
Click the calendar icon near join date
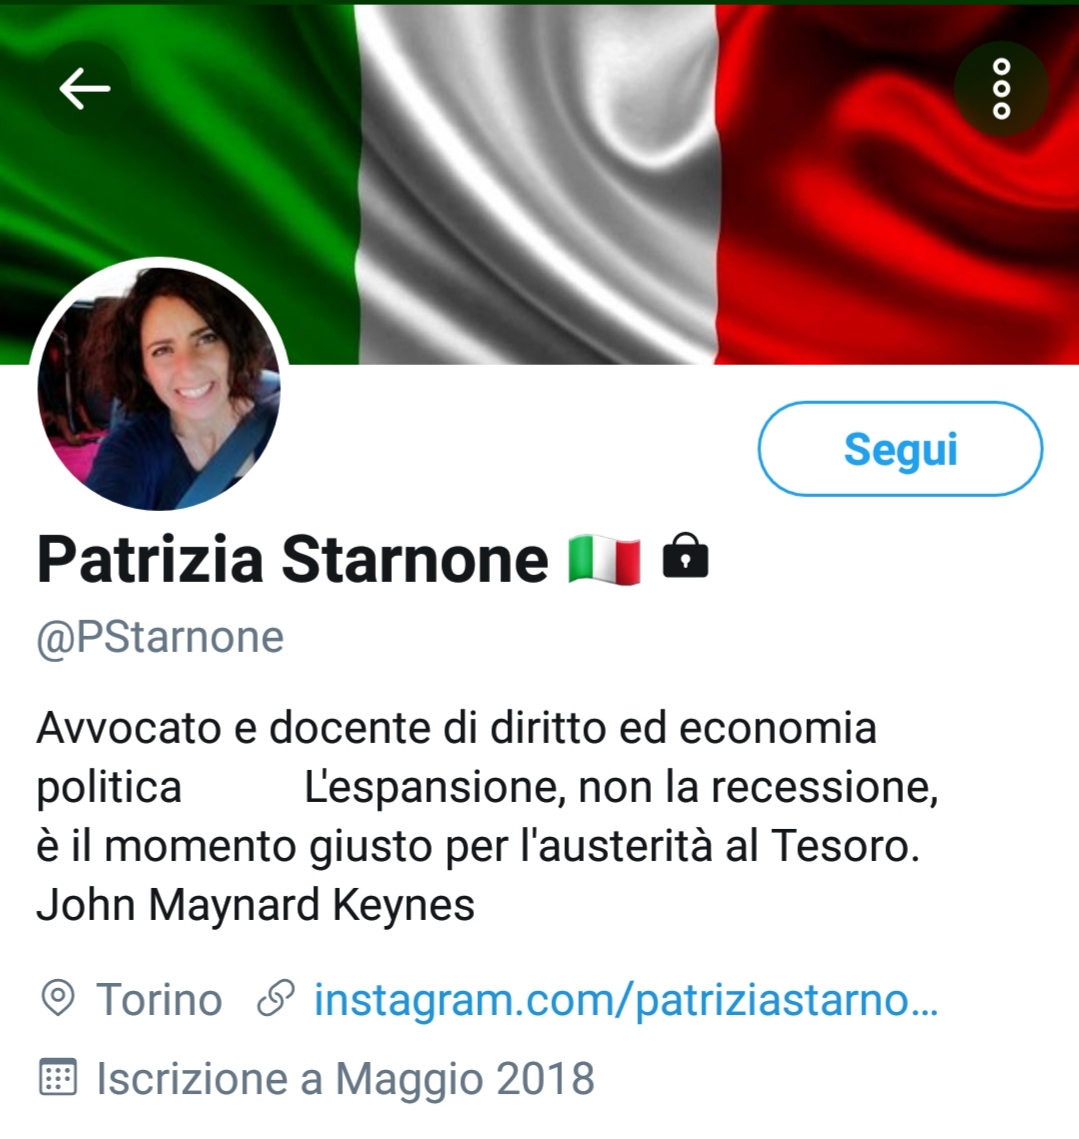coord(57,1077)
